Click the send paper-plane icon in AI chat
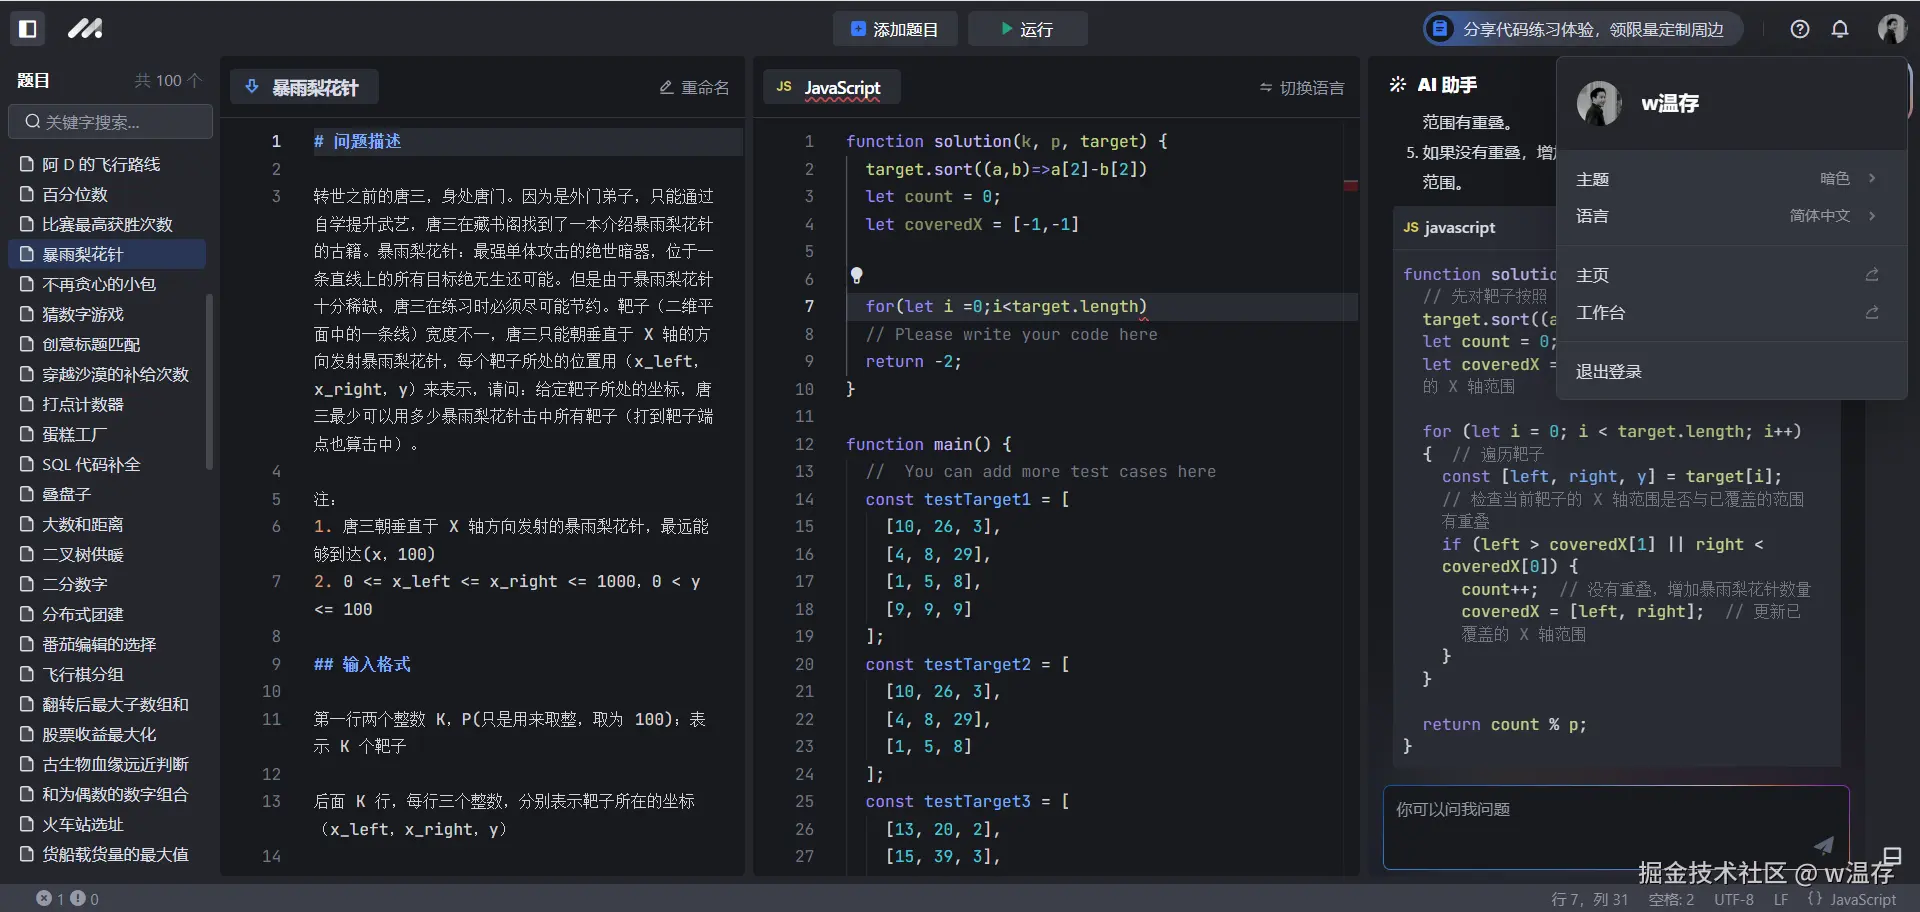 [x=1824, y=845]
